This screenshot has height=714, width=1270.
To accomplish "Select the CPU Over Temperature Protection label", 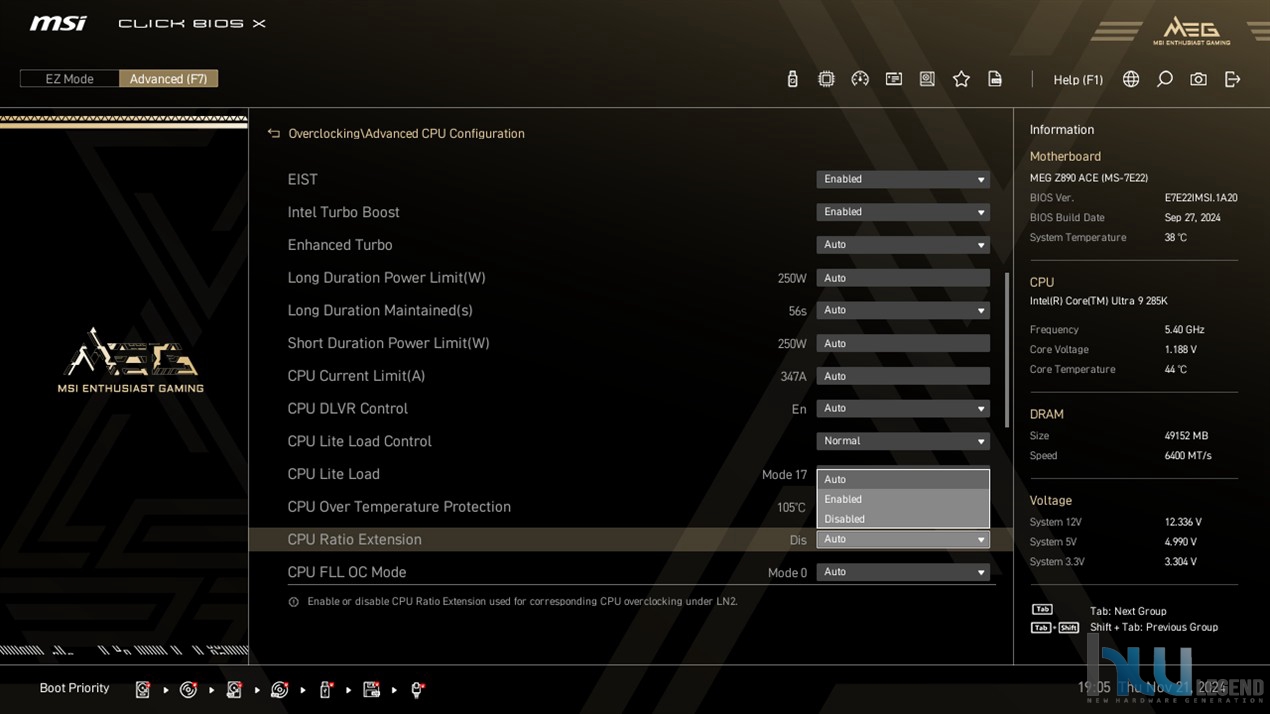I will click(x=399, y=507).
